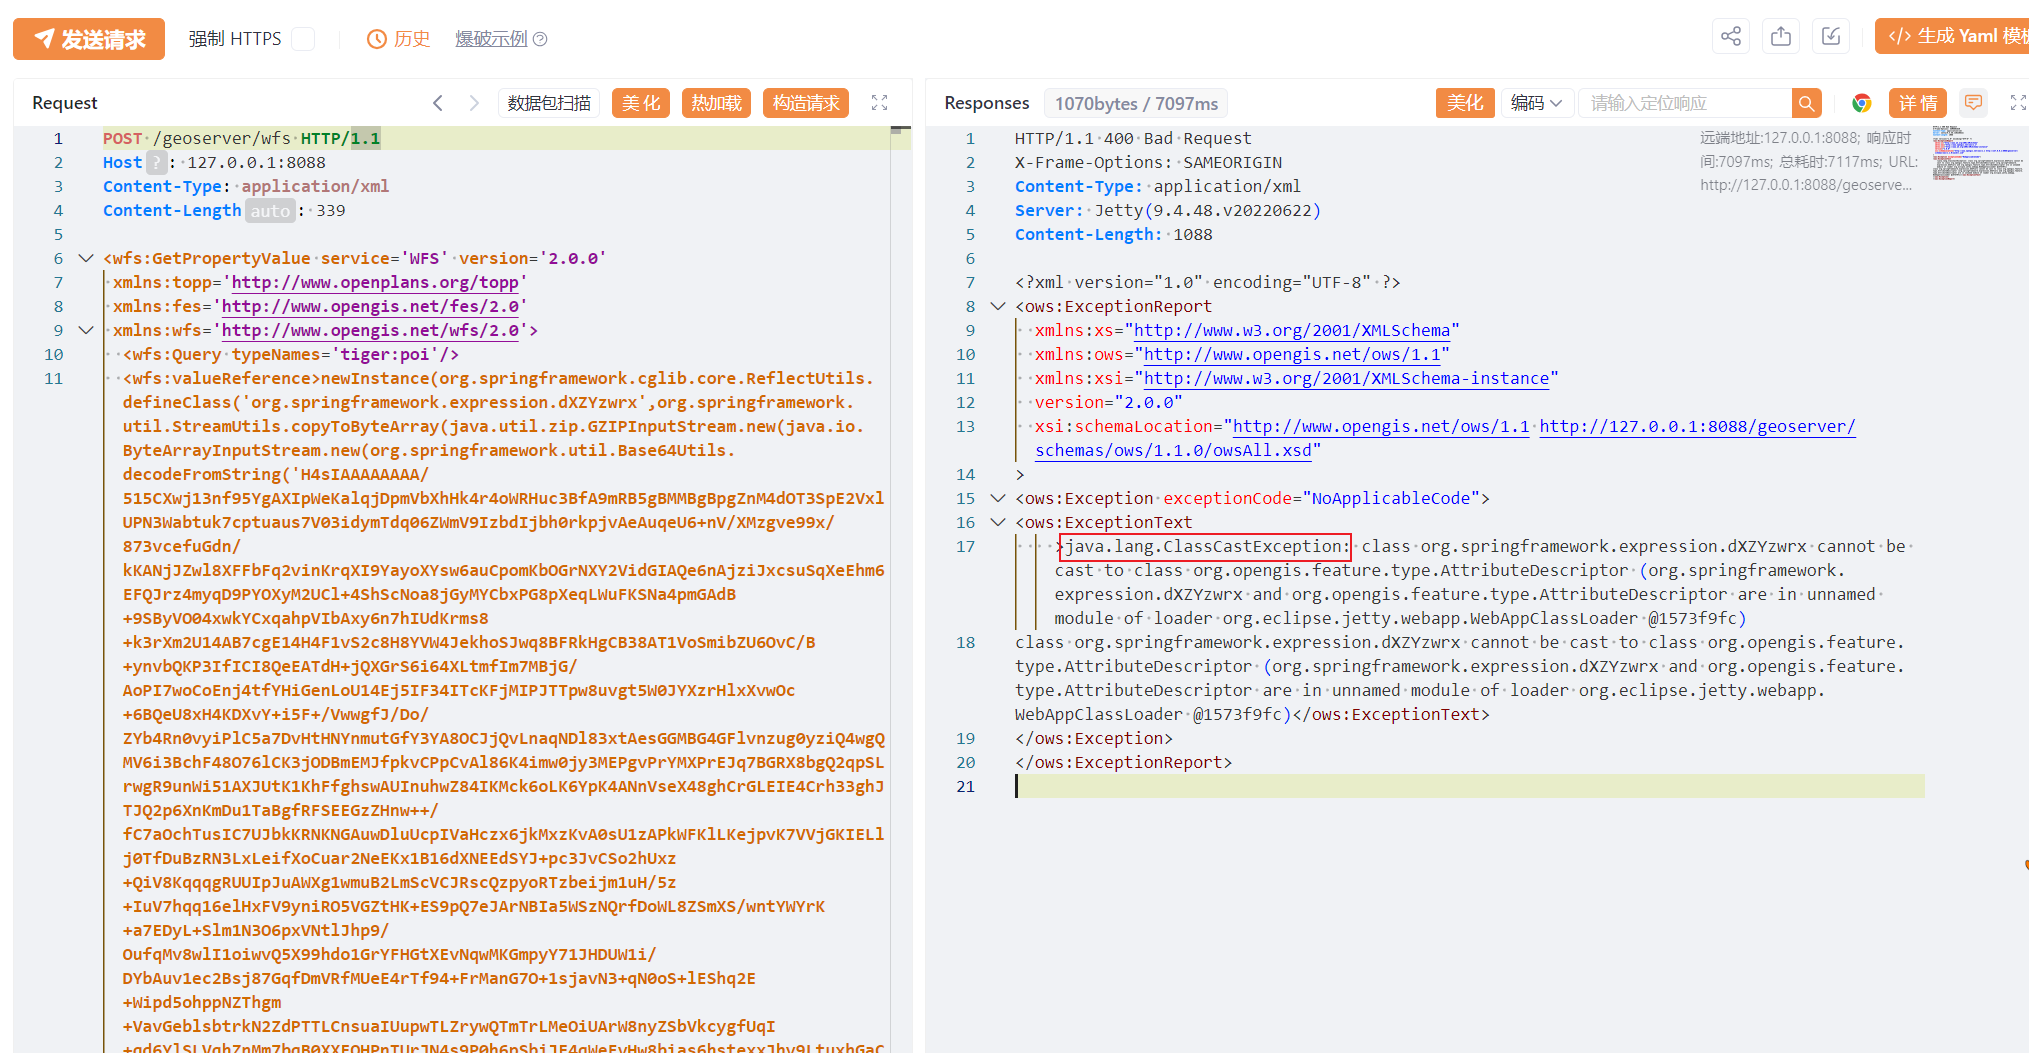This screenshot has width=2029, height=1053.
Task: Click the help icon beside 爆破示例
Action: pos(540,39)
